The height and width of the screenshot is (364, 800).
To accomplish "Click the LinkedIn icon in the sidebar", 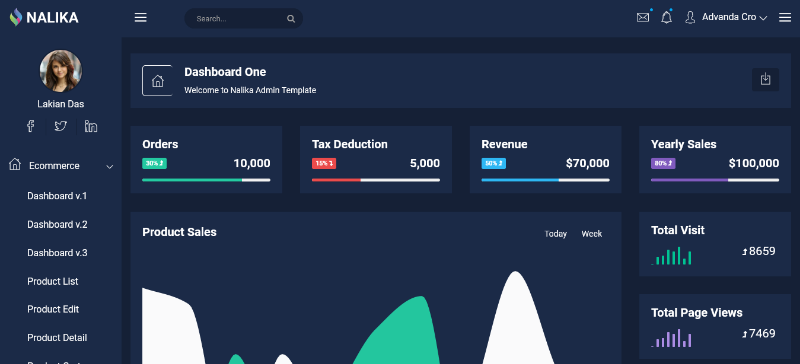I will 91,126.
